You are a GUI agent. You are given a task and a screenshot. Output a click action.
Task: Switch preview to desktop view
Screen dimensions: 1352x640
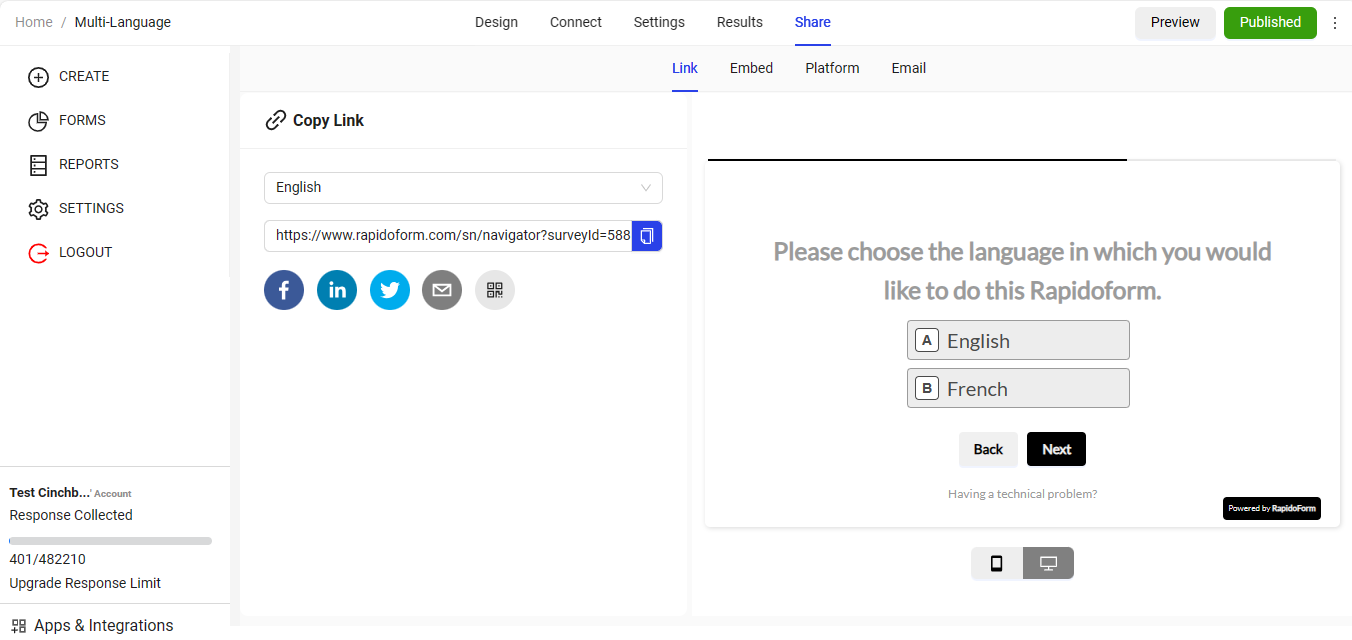click(x=1048, y=563)
